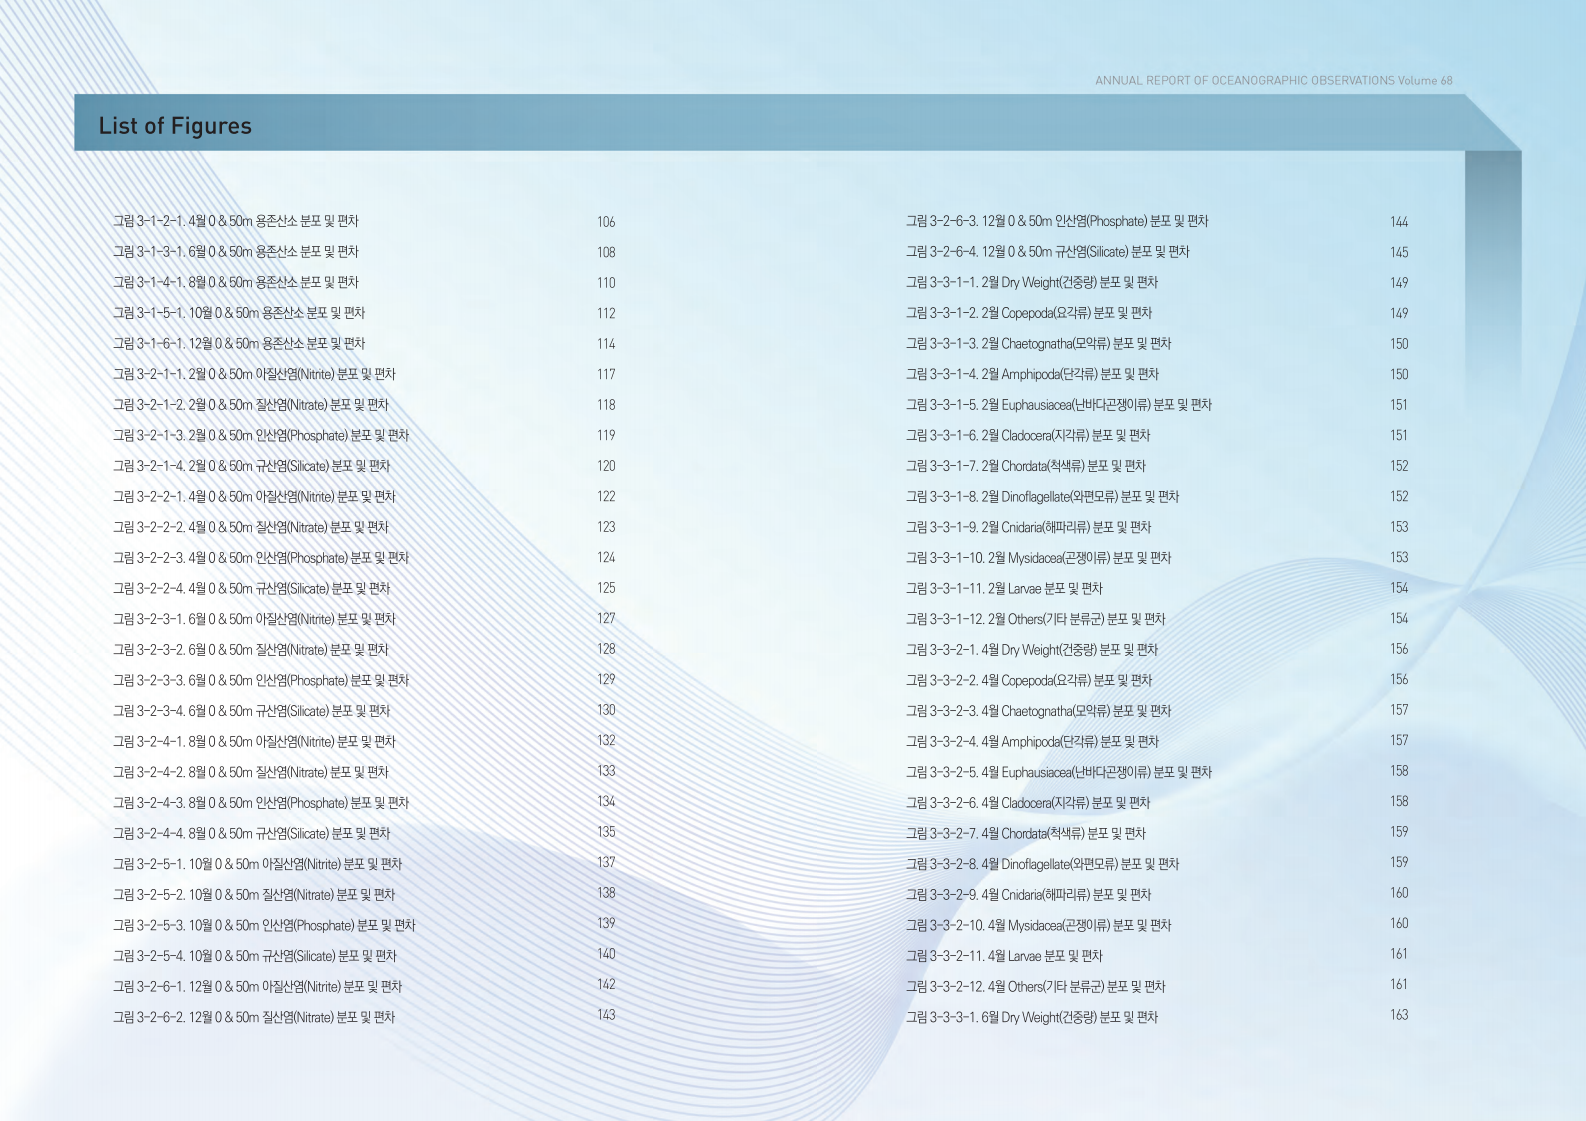Click entry 그림 3-3-2-12 April Others

tap(1035, 987)
